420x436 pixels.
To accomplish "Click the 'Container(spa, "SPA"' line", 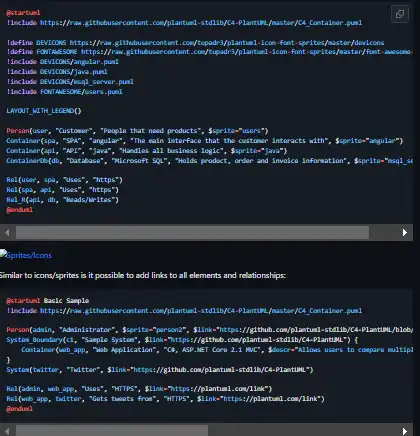I will [x=205, y=141].
